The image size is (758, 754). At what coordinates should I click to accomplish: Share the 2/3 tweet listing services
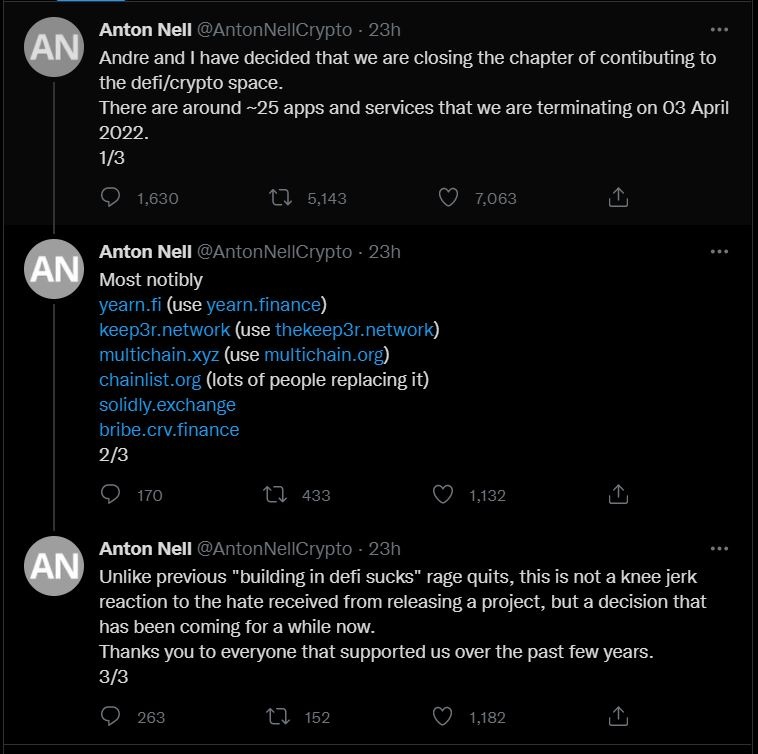pyautogui.click(x=618, y=494)
